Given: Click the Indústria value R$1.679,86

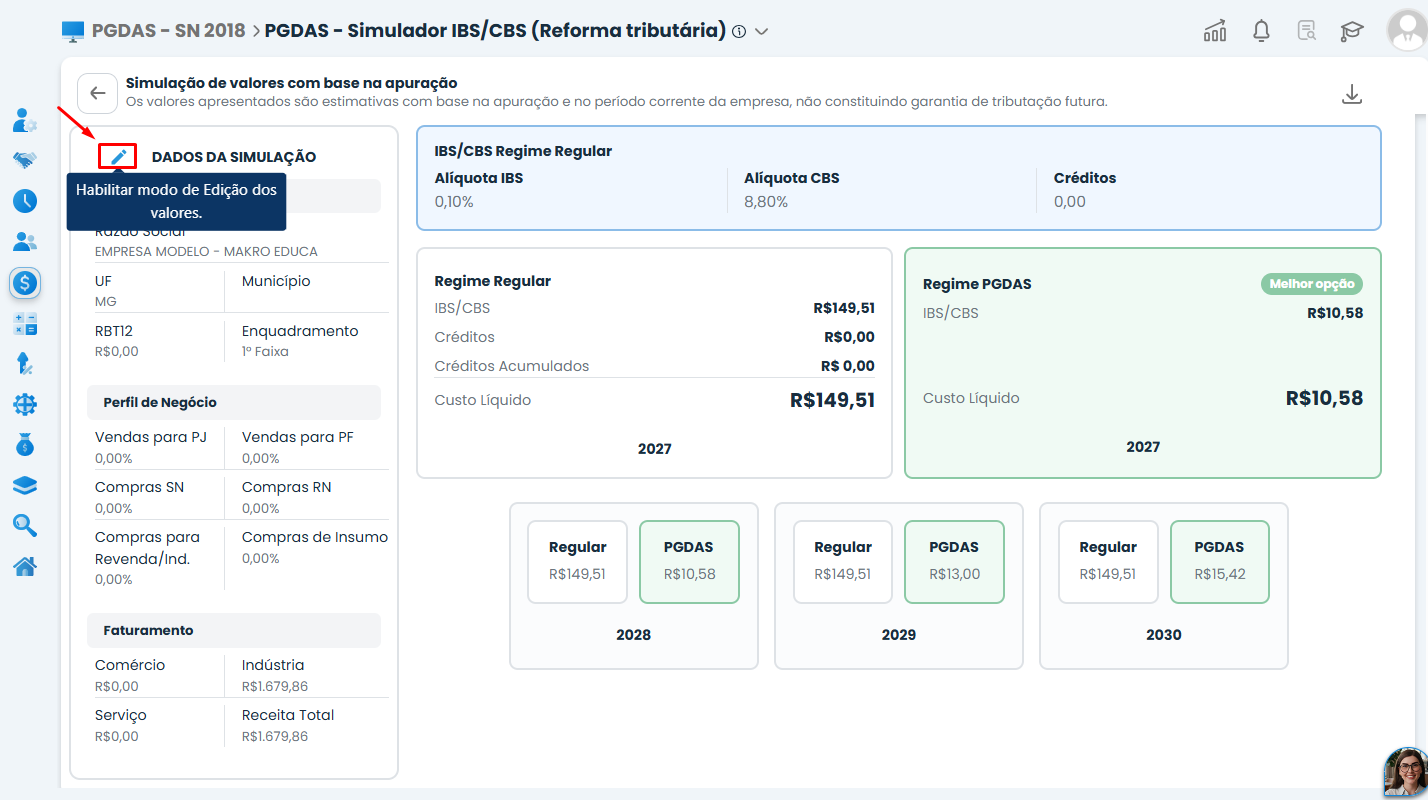Looking at the screenshot, I should pos(275,687).
